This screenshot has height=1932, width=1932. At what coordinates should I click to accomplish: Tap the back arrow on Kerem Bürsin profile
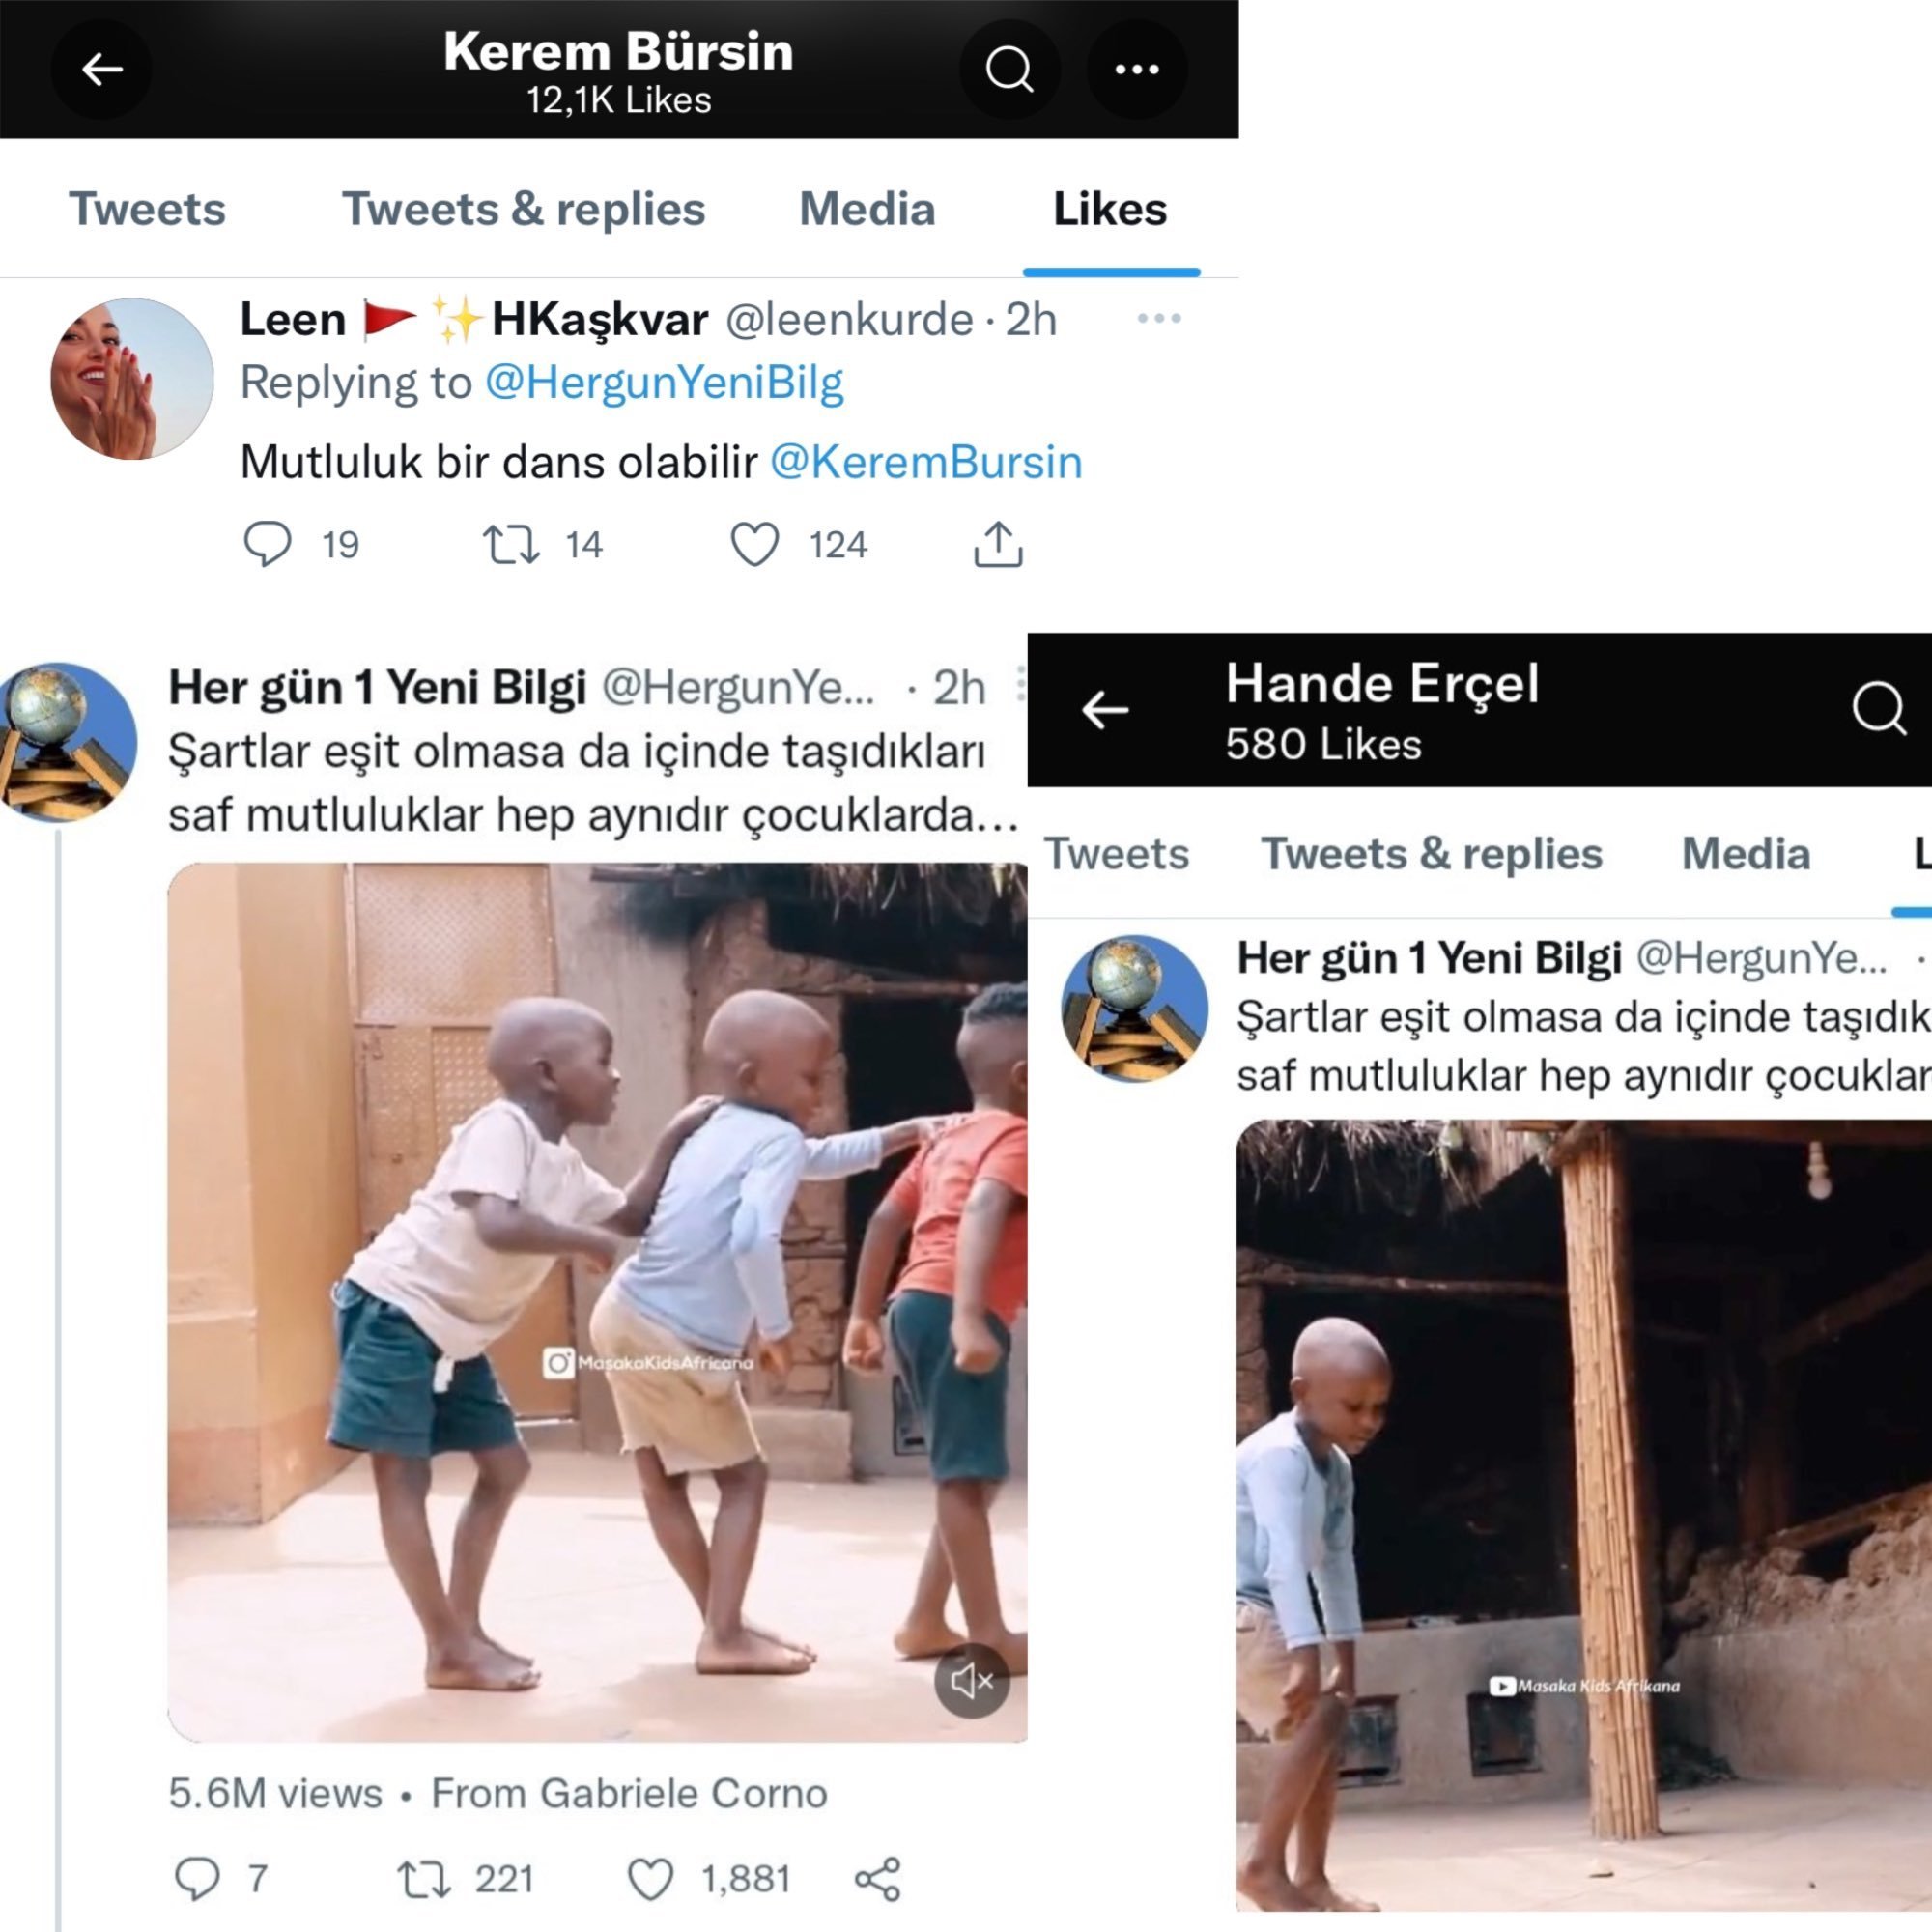click(102, 70)
